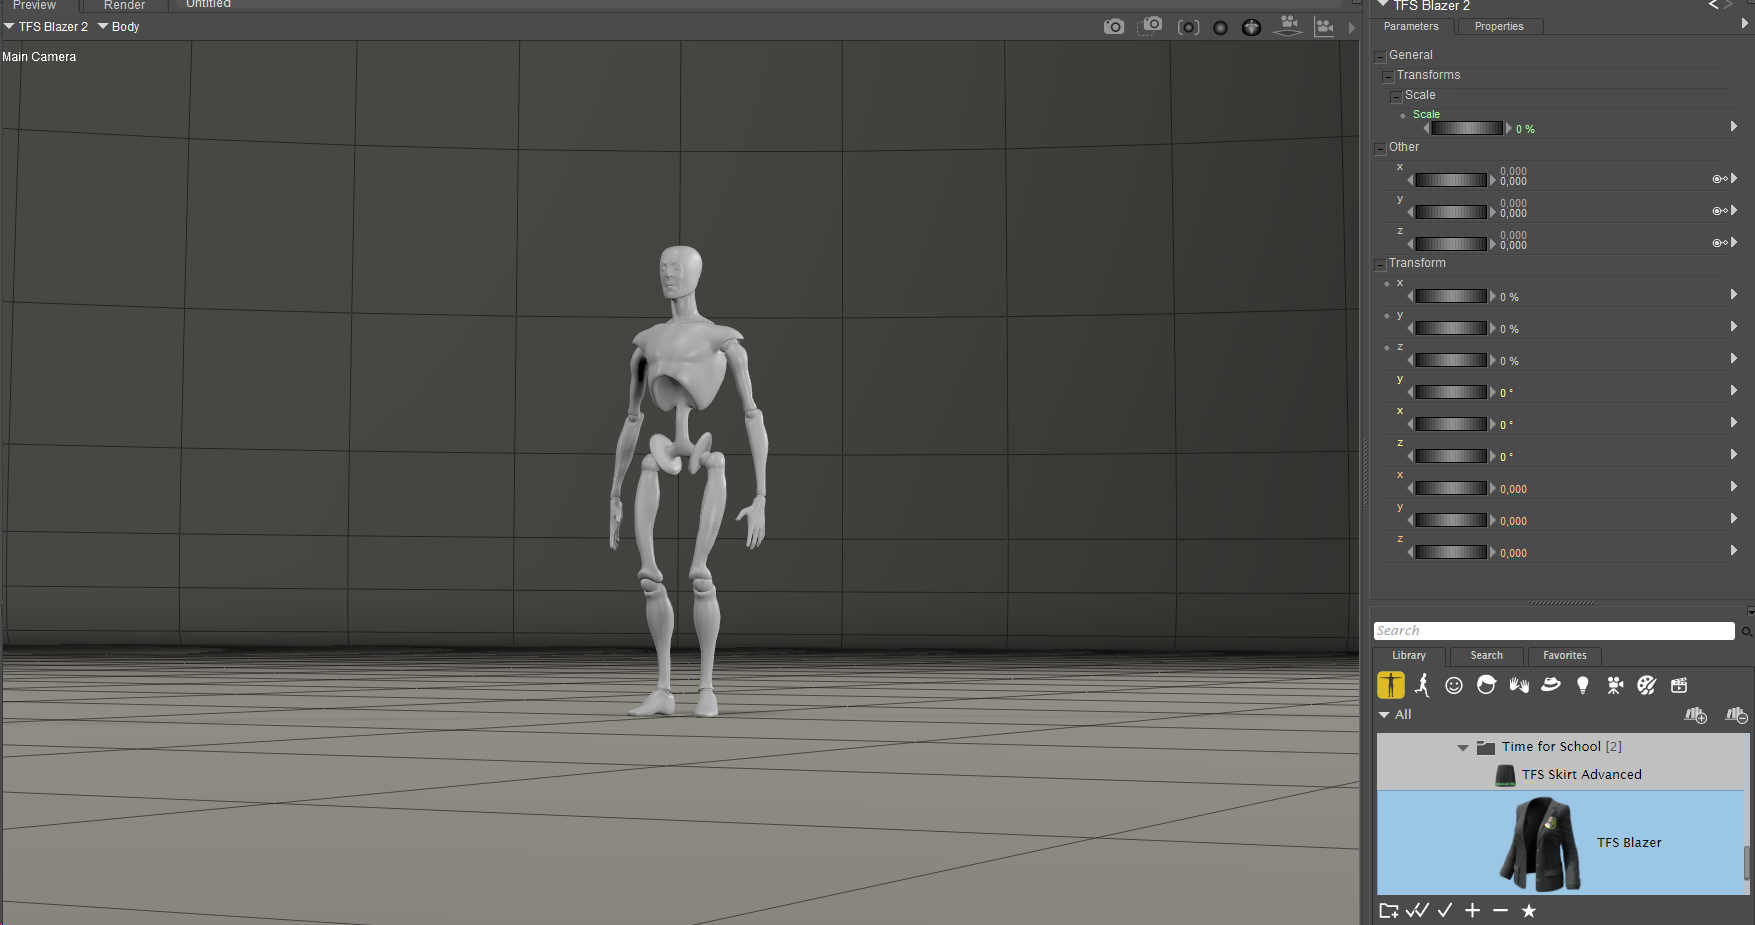This screenshot has width=1755, height=925.
Task: Open the Body actor dropdown
Action: (118, 27)
